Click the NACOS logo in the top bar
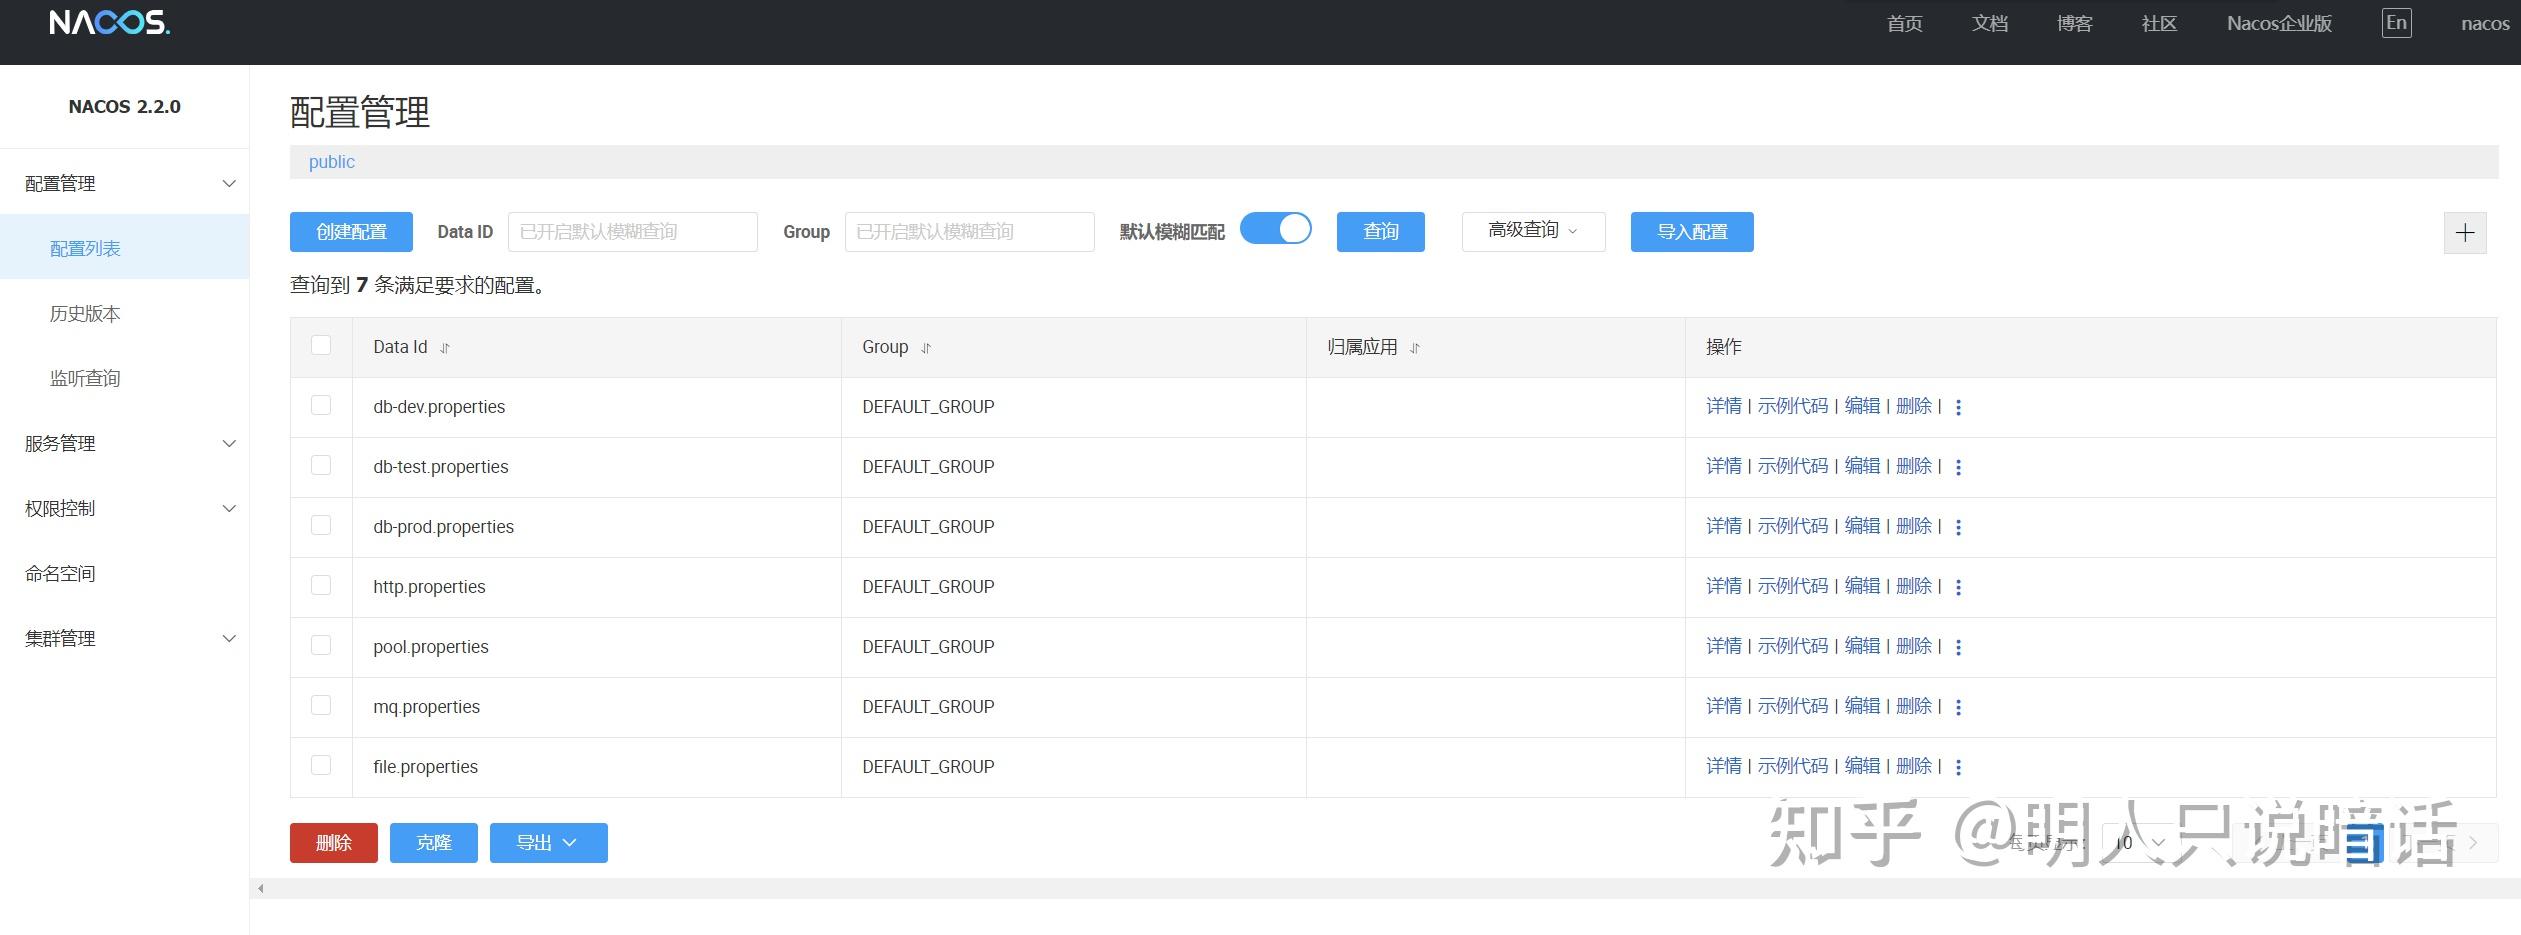This screenshot has width=2521, height=935. pyautogui.click(x=108, y=24)
